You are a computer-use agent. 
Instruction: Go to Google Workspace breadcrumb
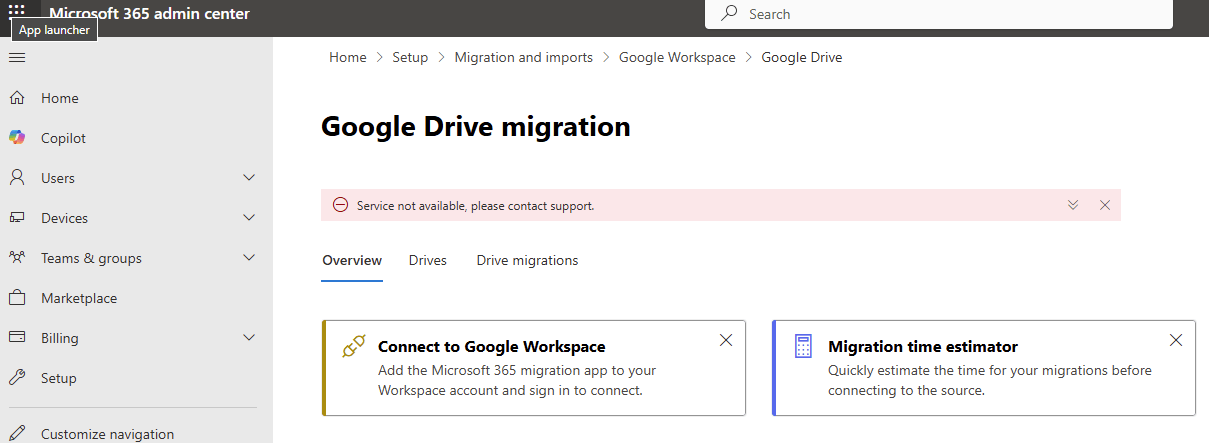[x=677, y=57]
